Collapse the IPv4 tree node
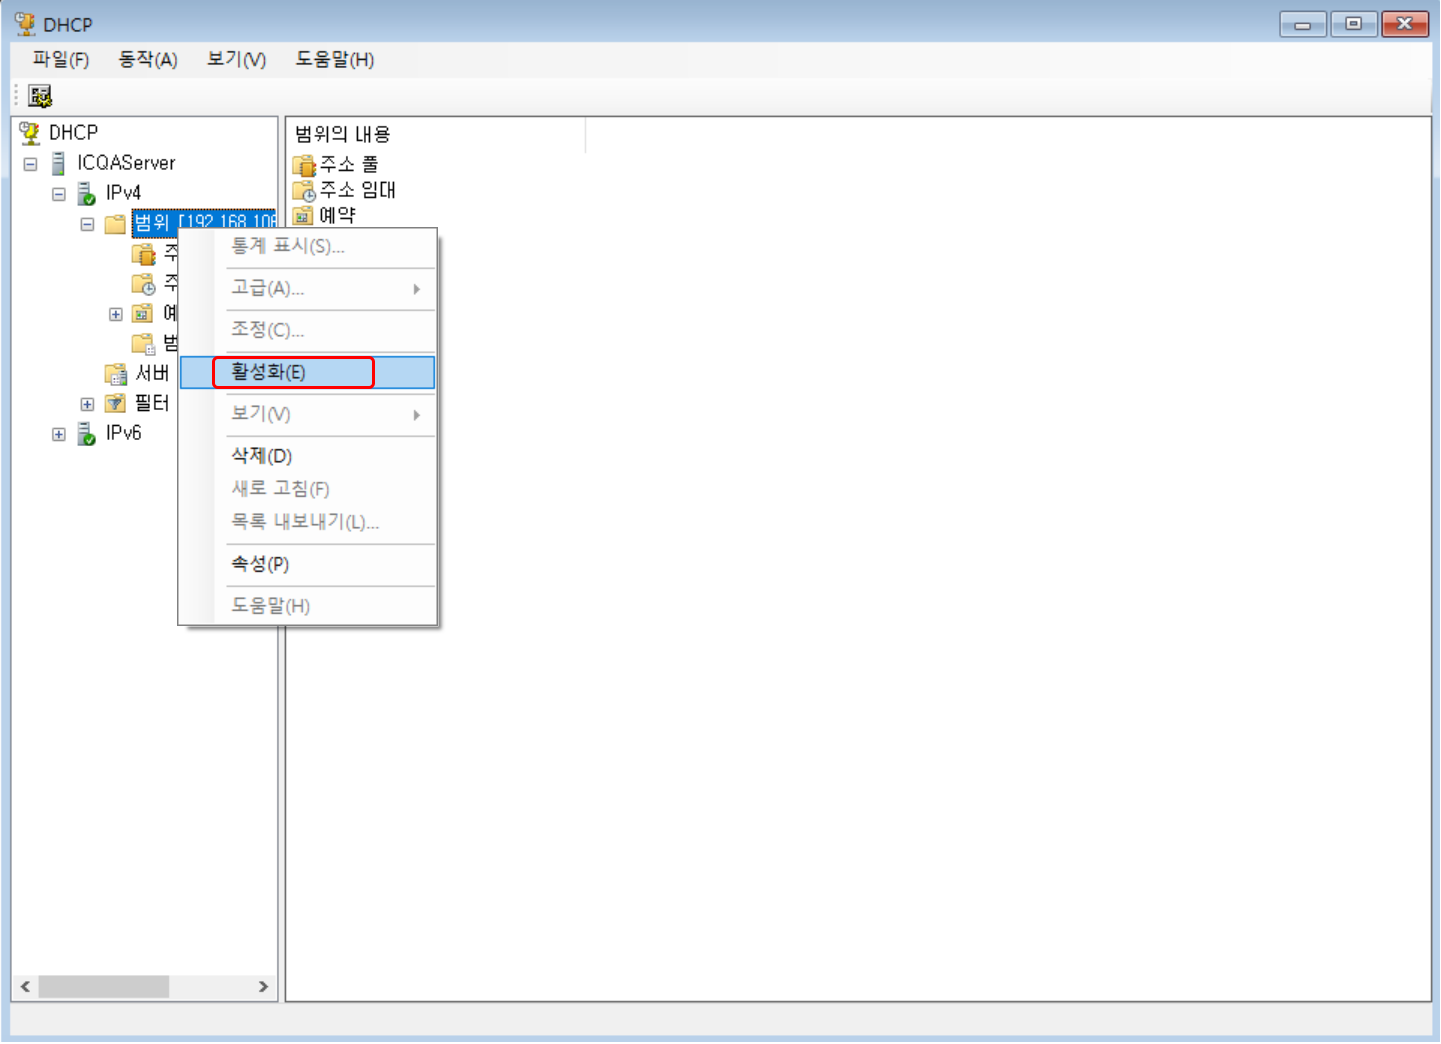This screenshot has height=1044, width=1441. (59, 194)
